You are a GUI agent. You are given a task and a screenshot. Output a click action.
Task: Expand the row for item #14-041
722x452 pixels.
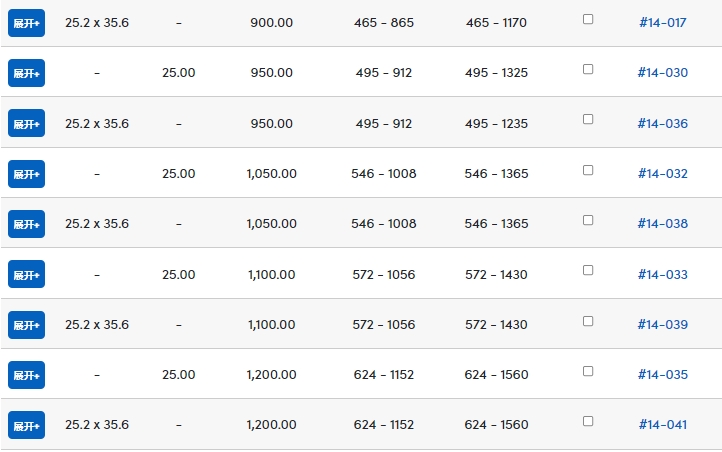(x=26, y=425)
